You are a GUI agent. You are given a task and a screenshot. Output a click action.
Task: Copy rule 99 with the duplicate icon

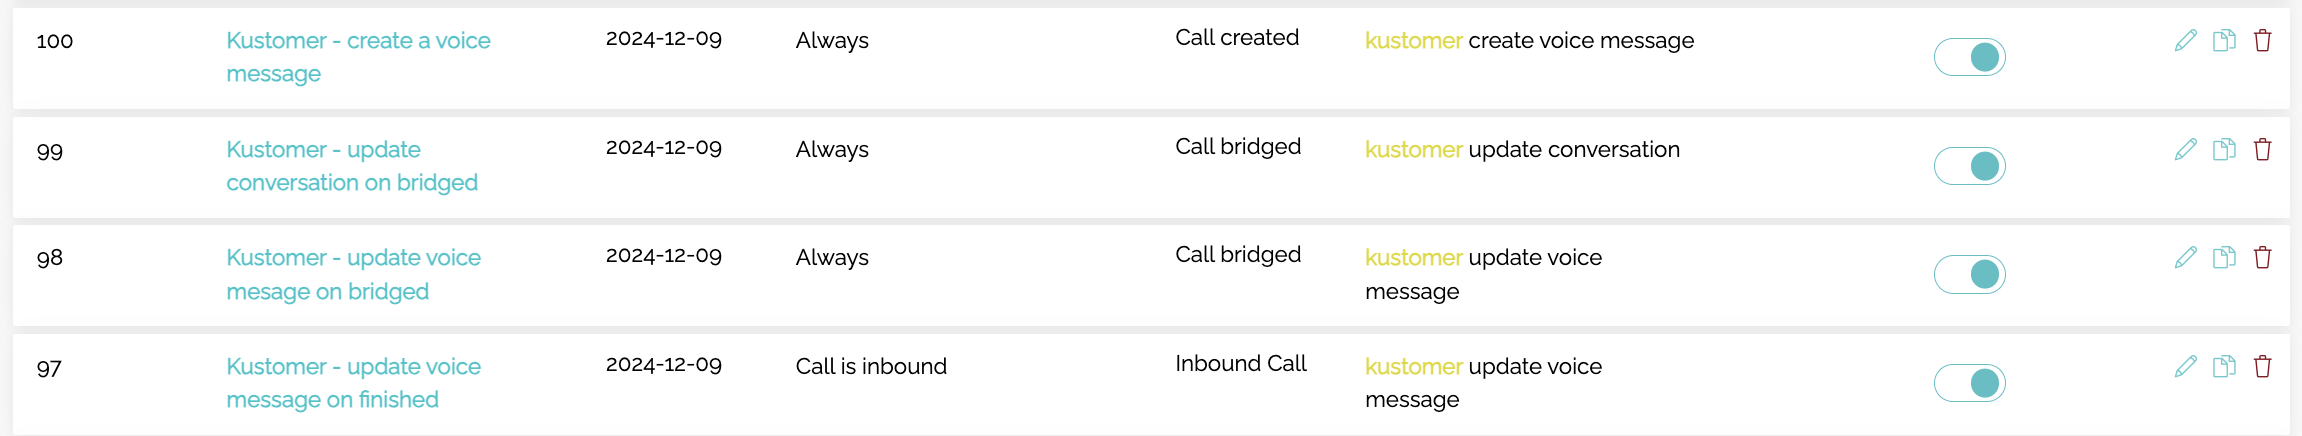2224,149
